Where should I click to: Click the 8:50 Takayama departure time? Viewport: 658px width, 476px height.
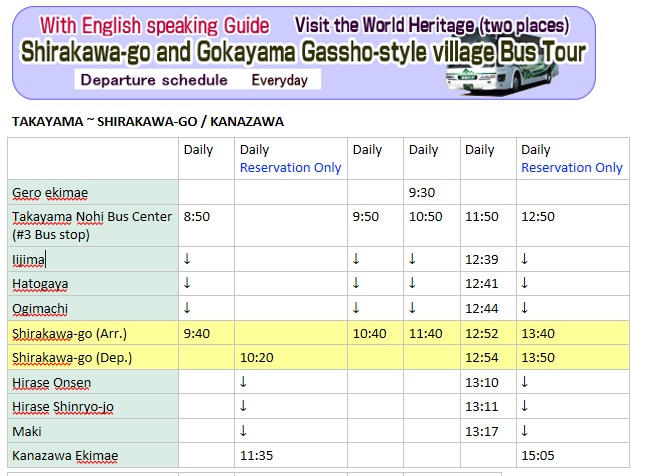tap(196, 217)
